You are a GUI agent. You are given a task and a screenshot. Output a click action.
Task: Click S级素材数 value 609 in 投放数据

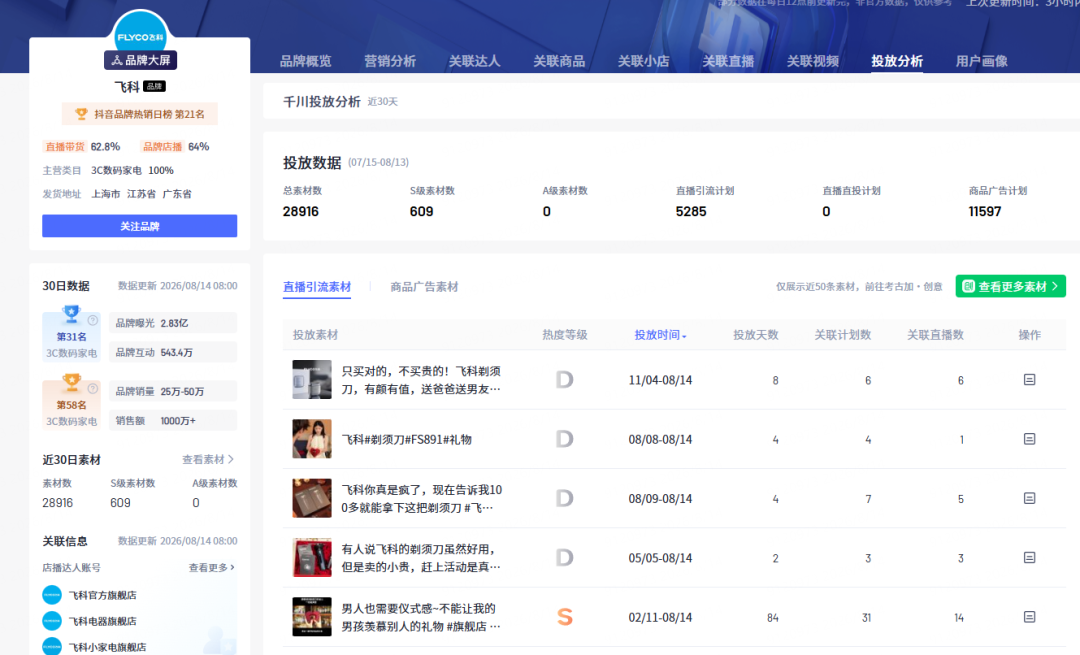[x=422, y=211]
